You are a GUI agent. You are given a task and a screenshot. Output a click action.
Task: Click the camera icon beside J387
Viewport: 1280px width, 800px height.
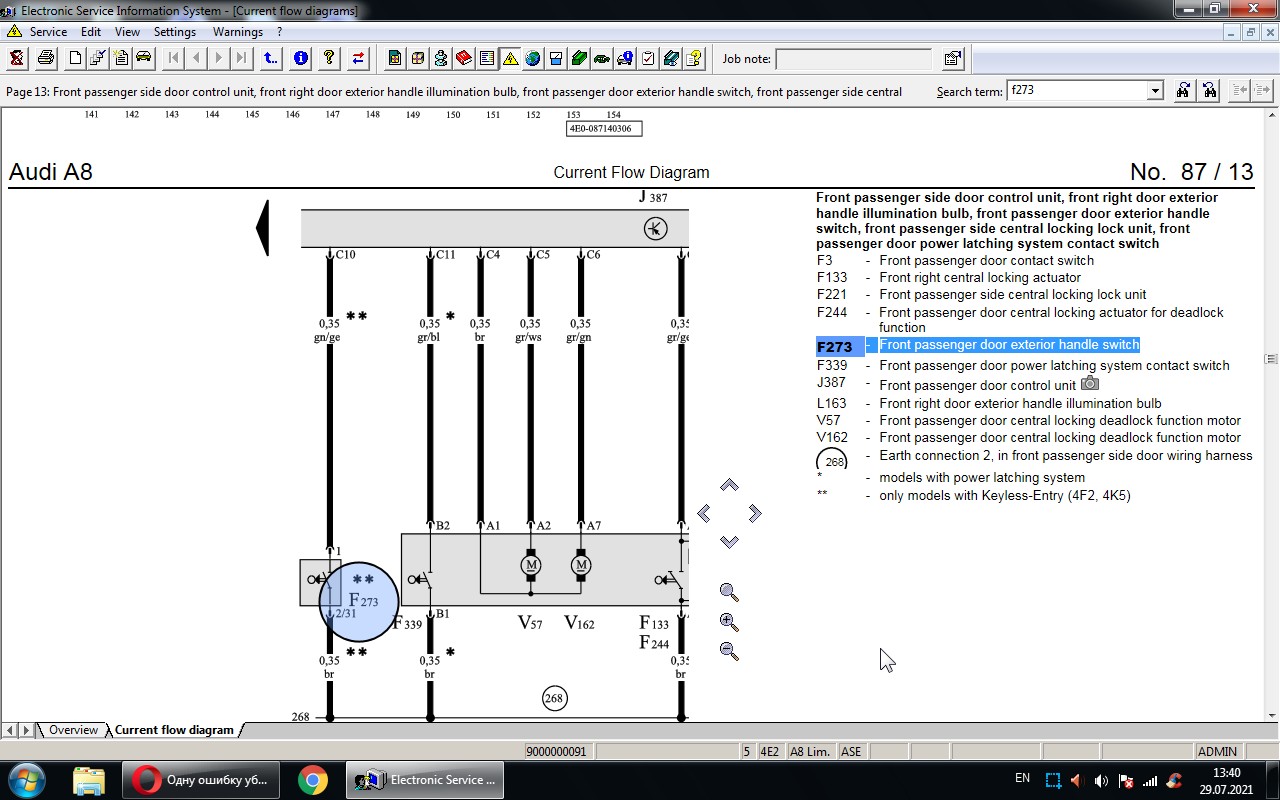pyautogui.click(x=1090, y=384)
